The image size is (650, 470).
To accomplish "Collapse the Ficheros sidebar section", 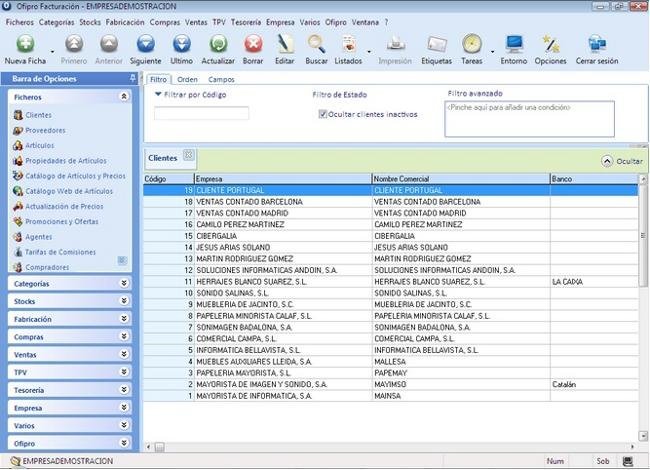I will (124, 97).
